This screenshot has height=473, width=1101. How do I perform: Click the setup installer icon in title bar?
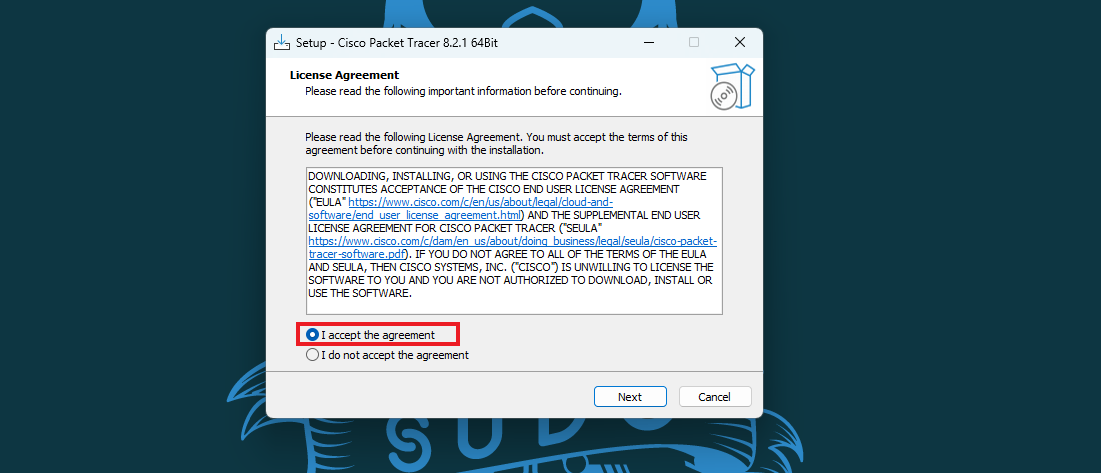[x=282, y=42]
